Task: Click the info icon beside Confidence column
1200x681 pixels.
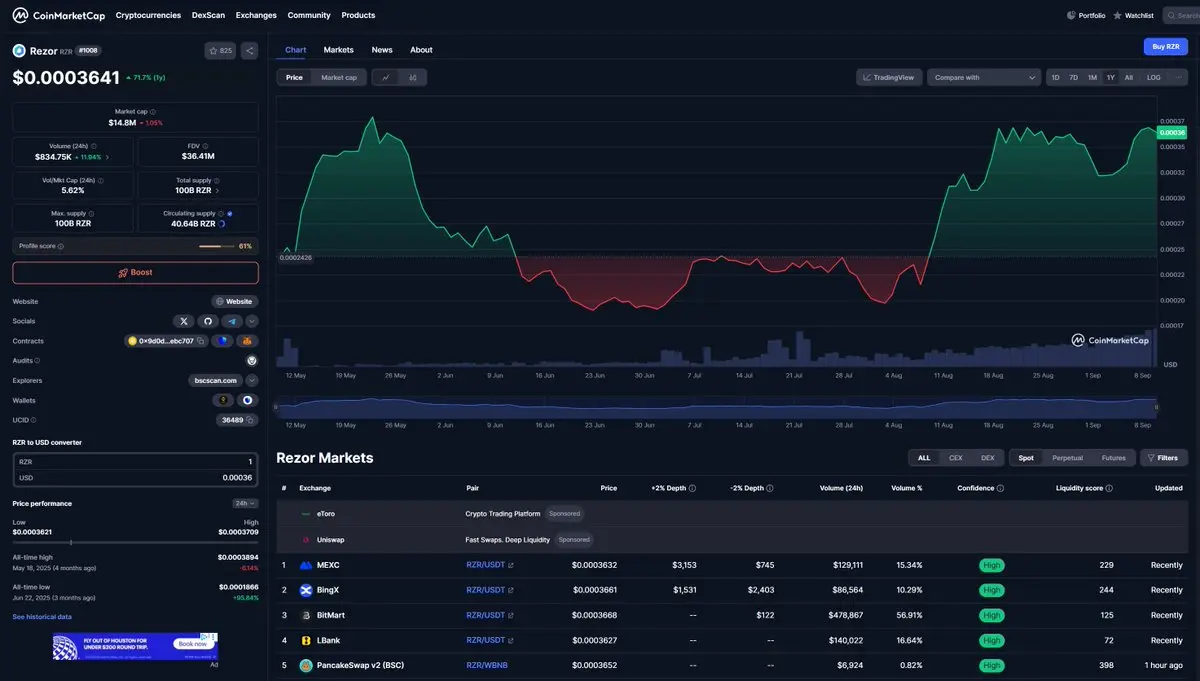Action: tap(1000, 488)
